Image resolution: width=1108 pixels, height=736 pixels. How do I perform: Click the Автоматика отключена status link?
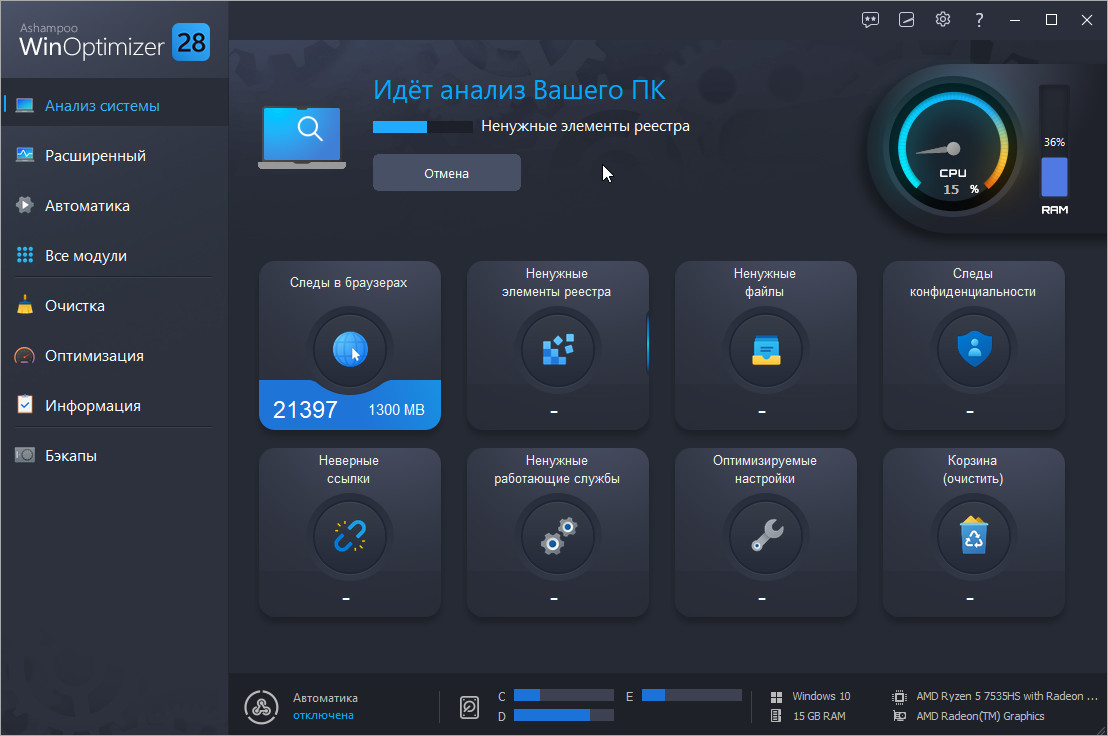coord(323,715)
